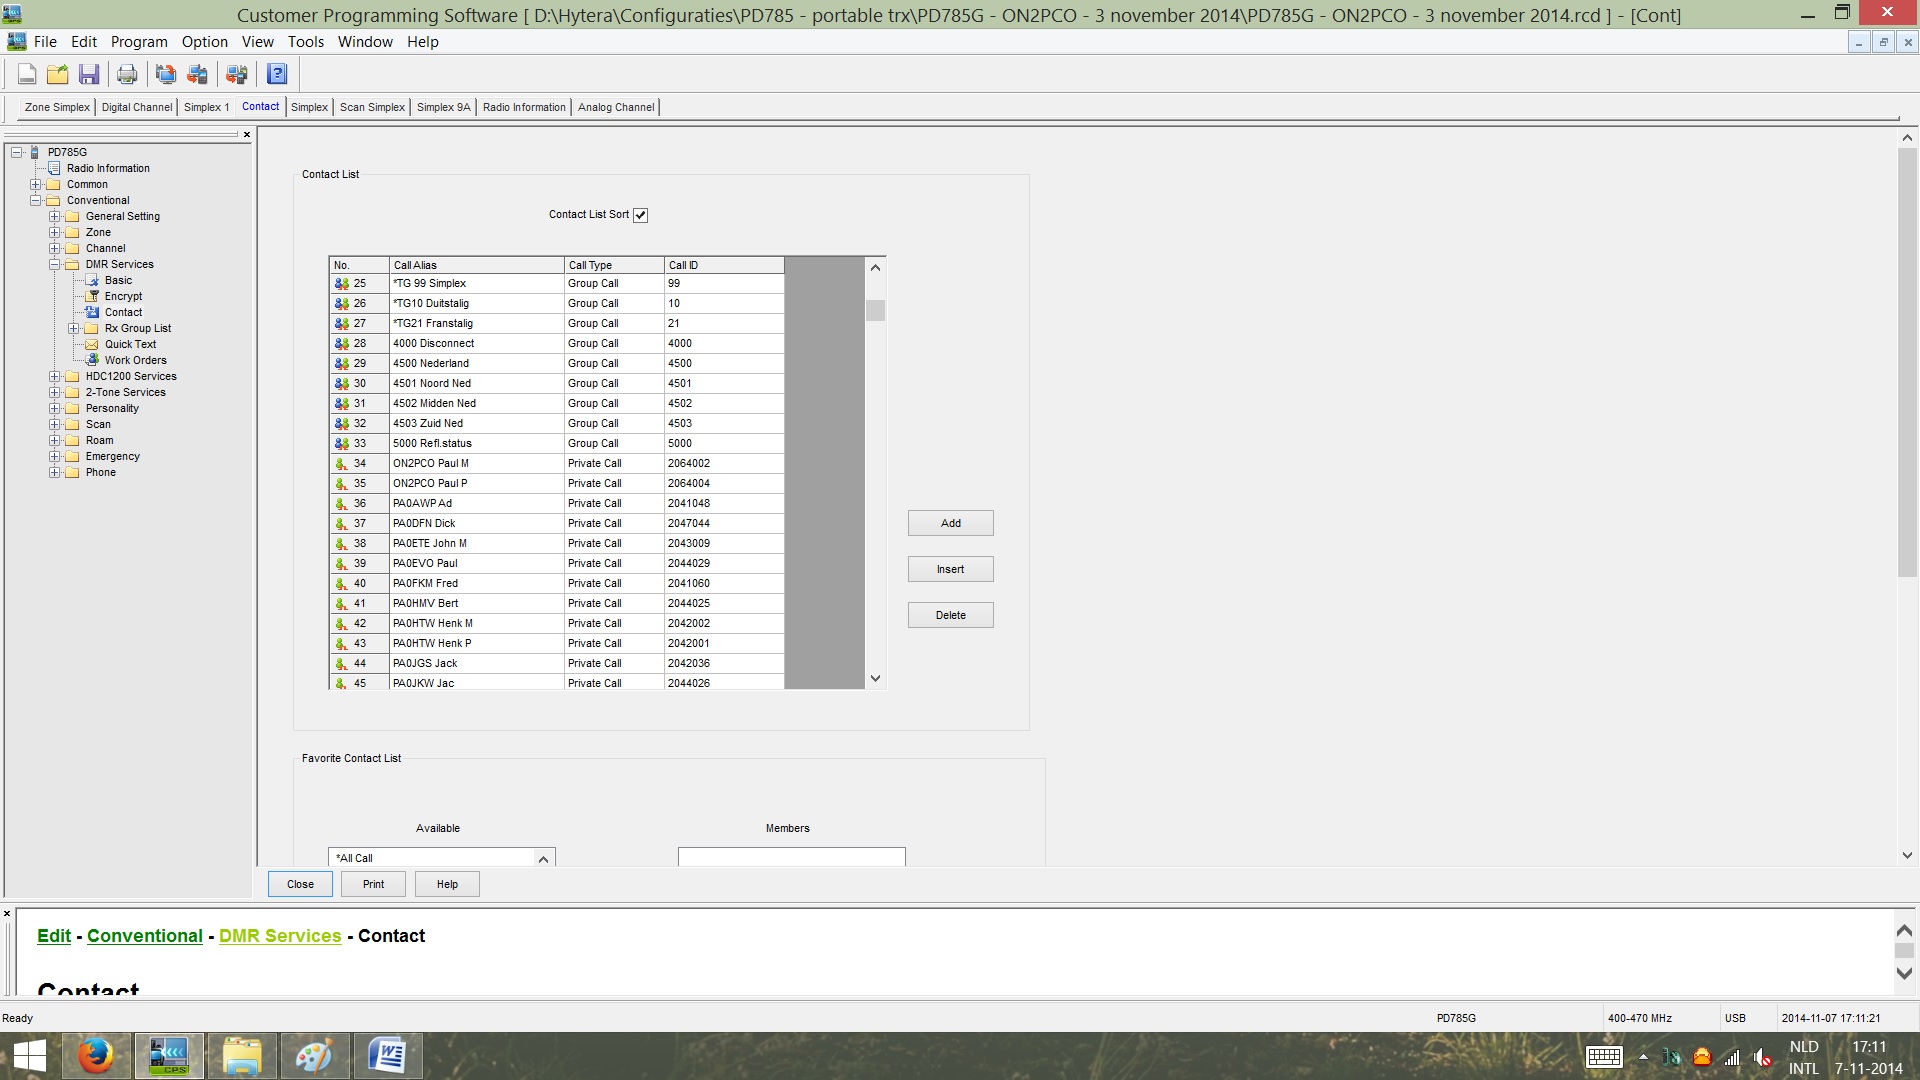Screen dimensions: 1920x1080
Task: Click the CPS application taskbar icon
Action: click(169, 1056)
